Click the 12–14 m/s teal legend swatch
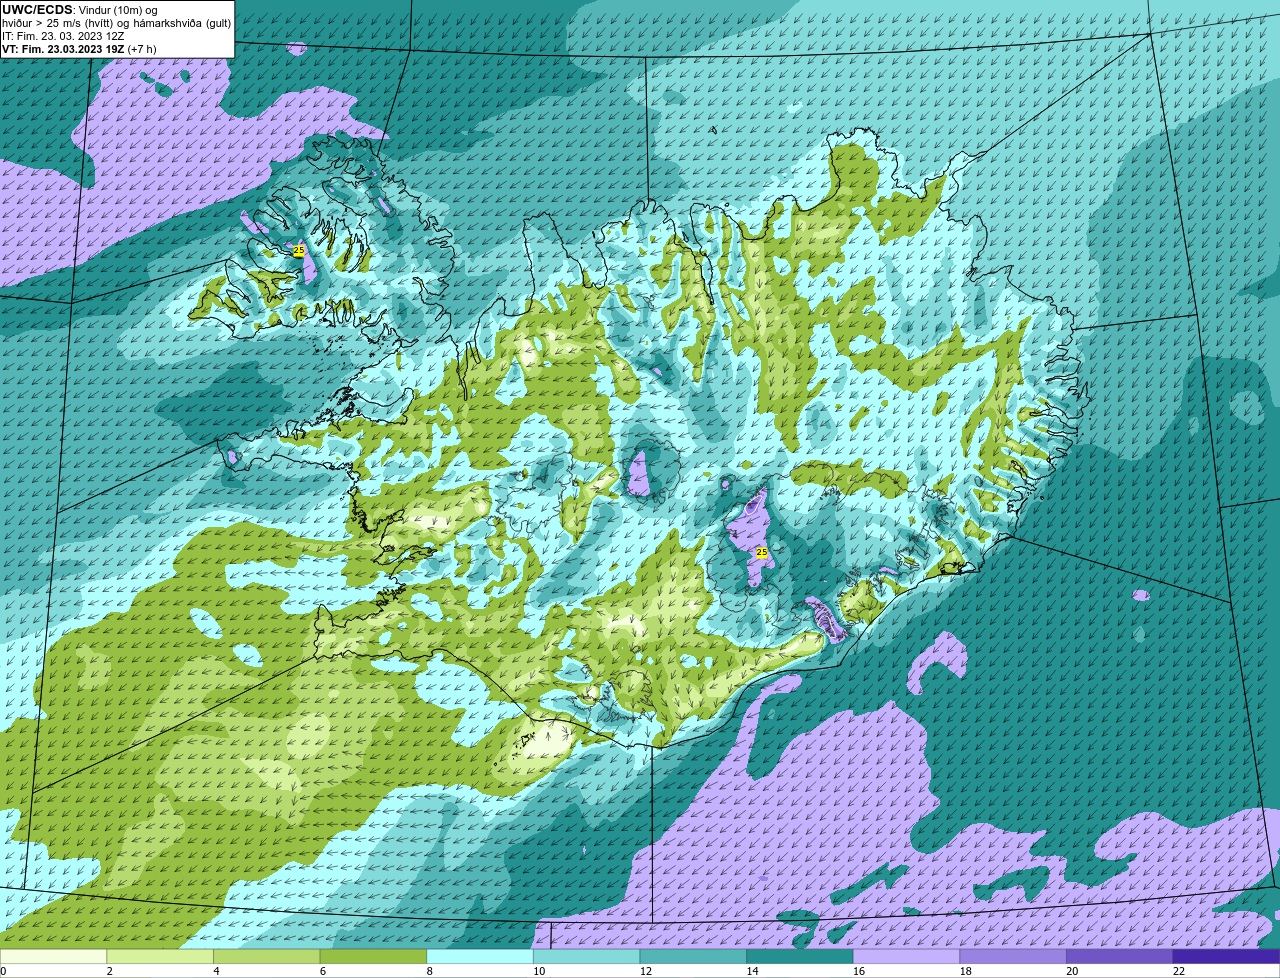Screen dimensions: 1280x978 [x=693, y=957]
